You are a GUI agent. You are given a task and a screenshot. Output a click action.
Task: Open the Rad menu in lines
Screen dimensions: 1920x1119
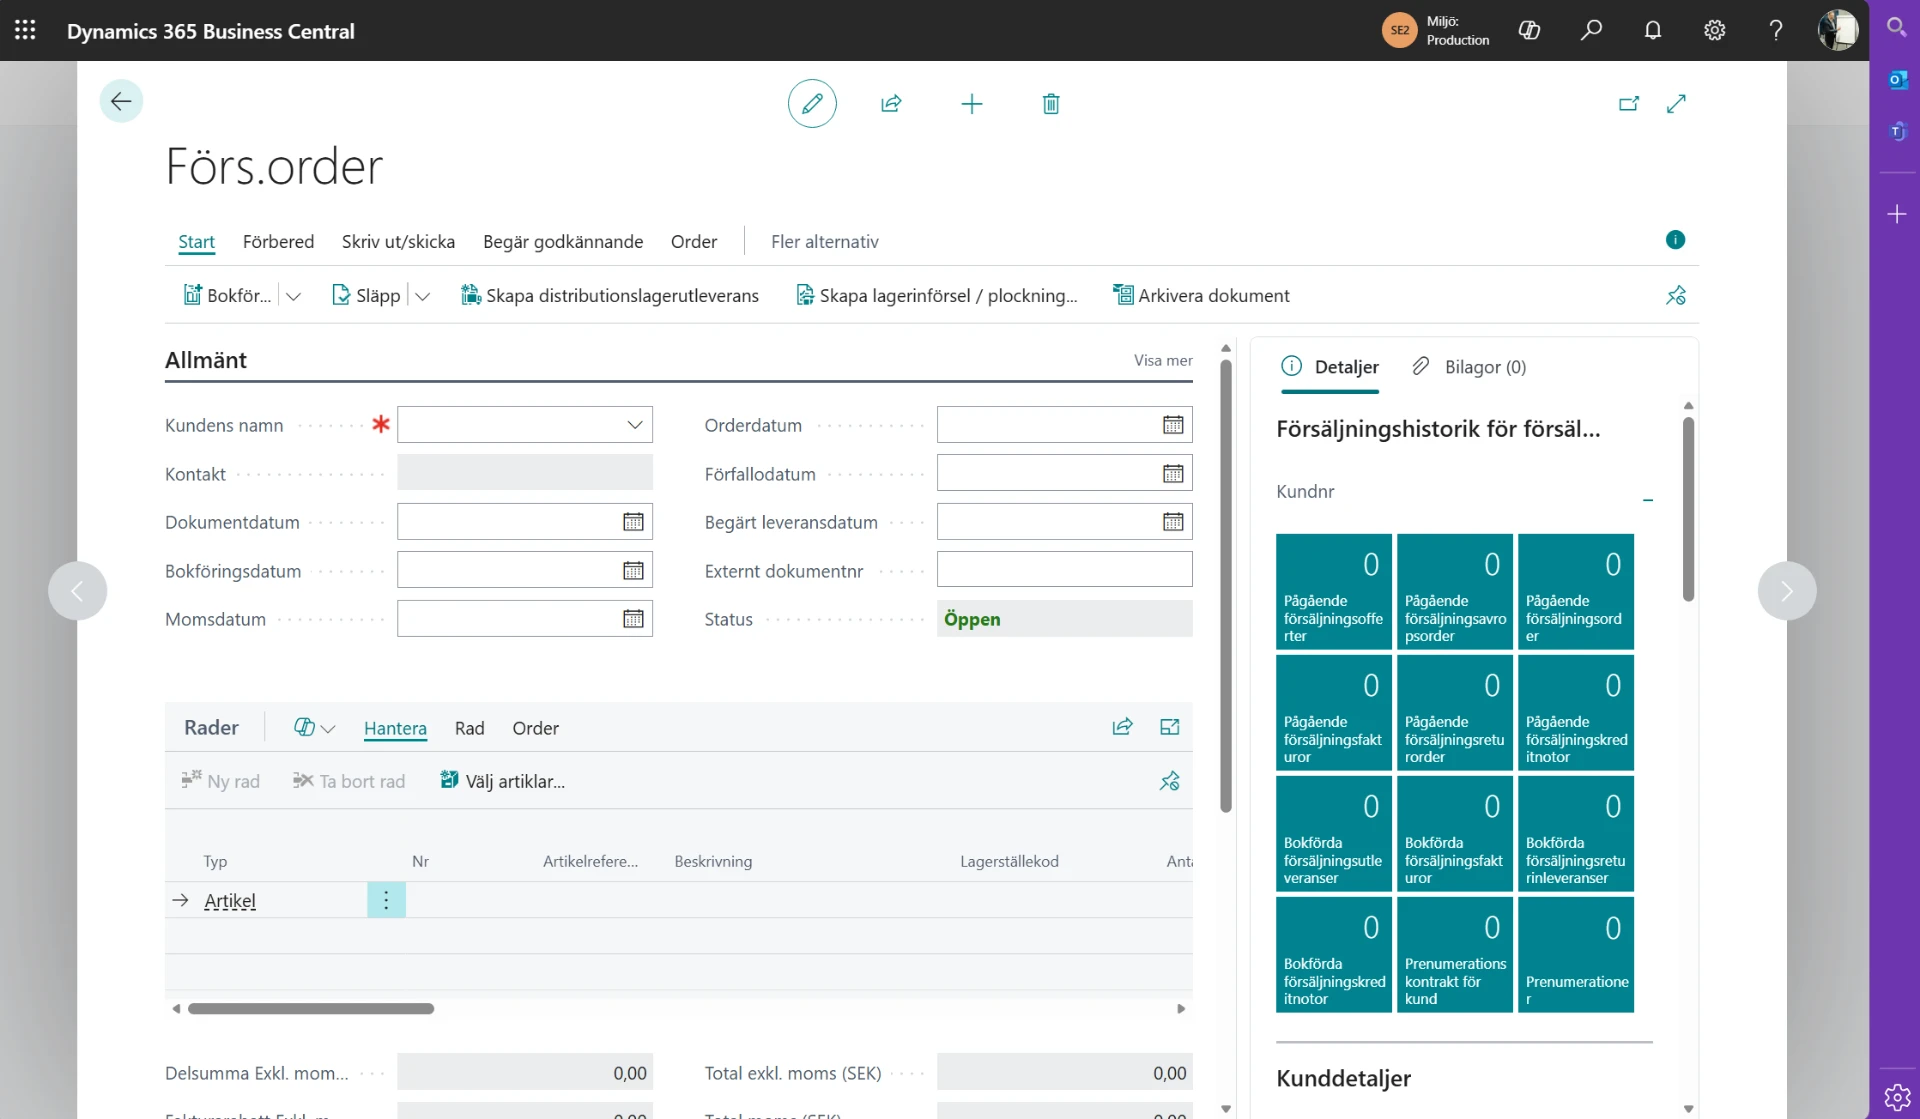click(x=469, y=728)
